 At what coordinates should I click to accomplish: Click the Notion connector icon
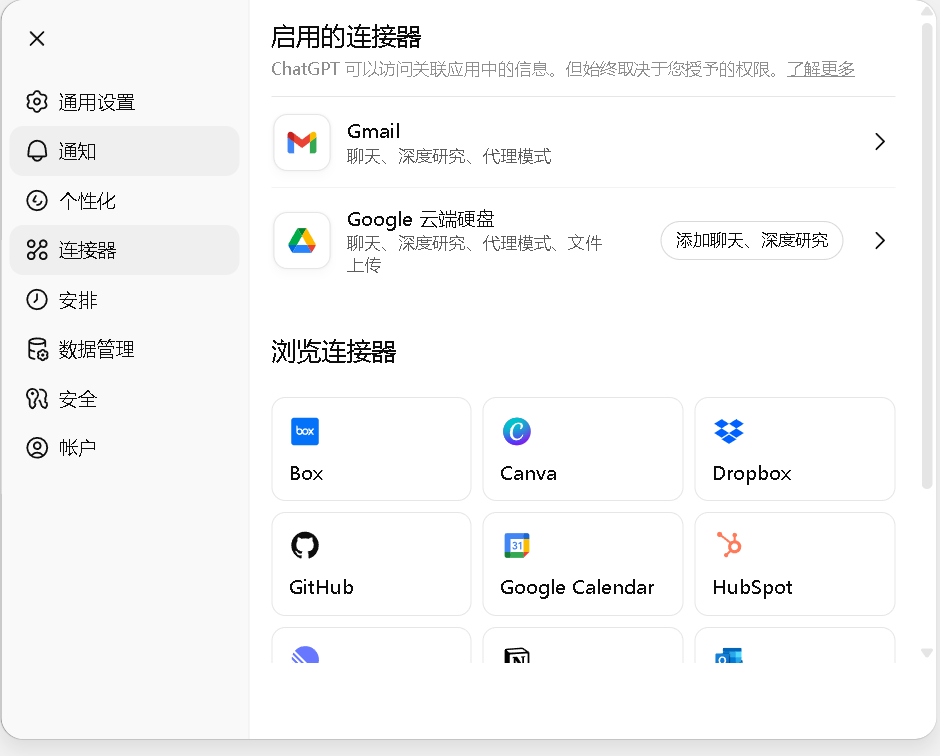pos(516,655)
